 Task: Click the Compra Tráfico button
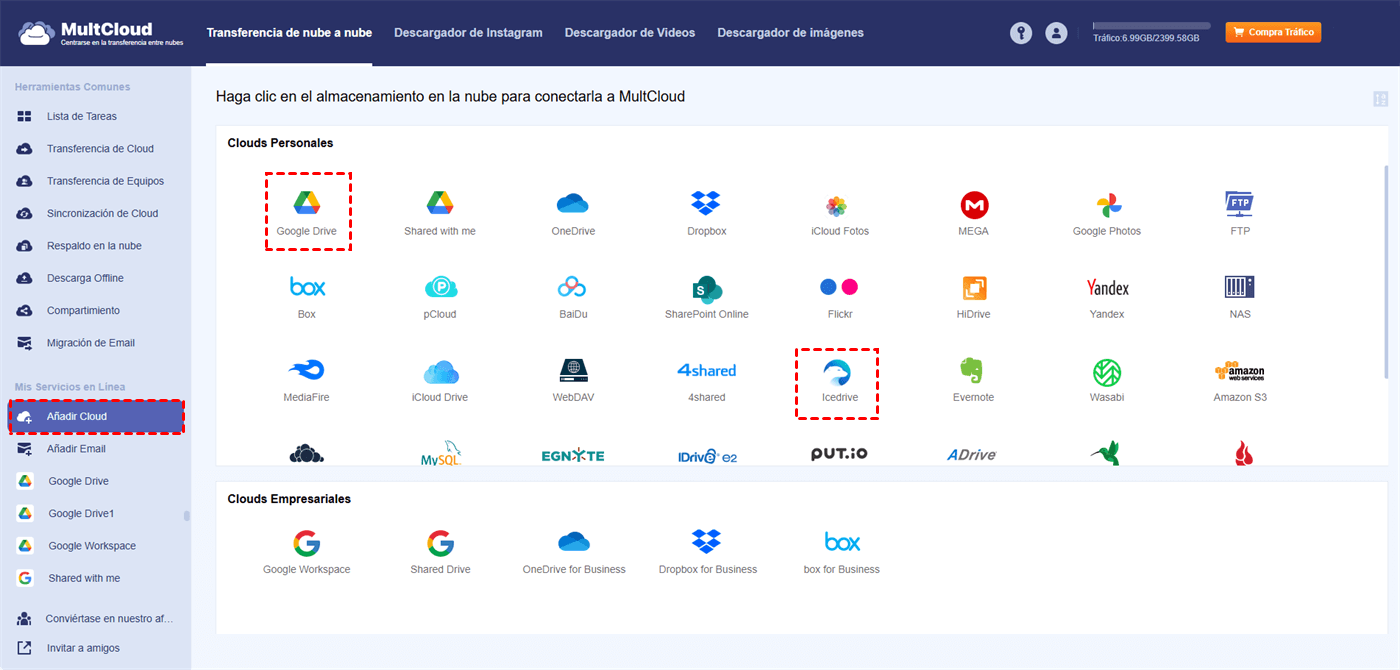point(1273,32)
